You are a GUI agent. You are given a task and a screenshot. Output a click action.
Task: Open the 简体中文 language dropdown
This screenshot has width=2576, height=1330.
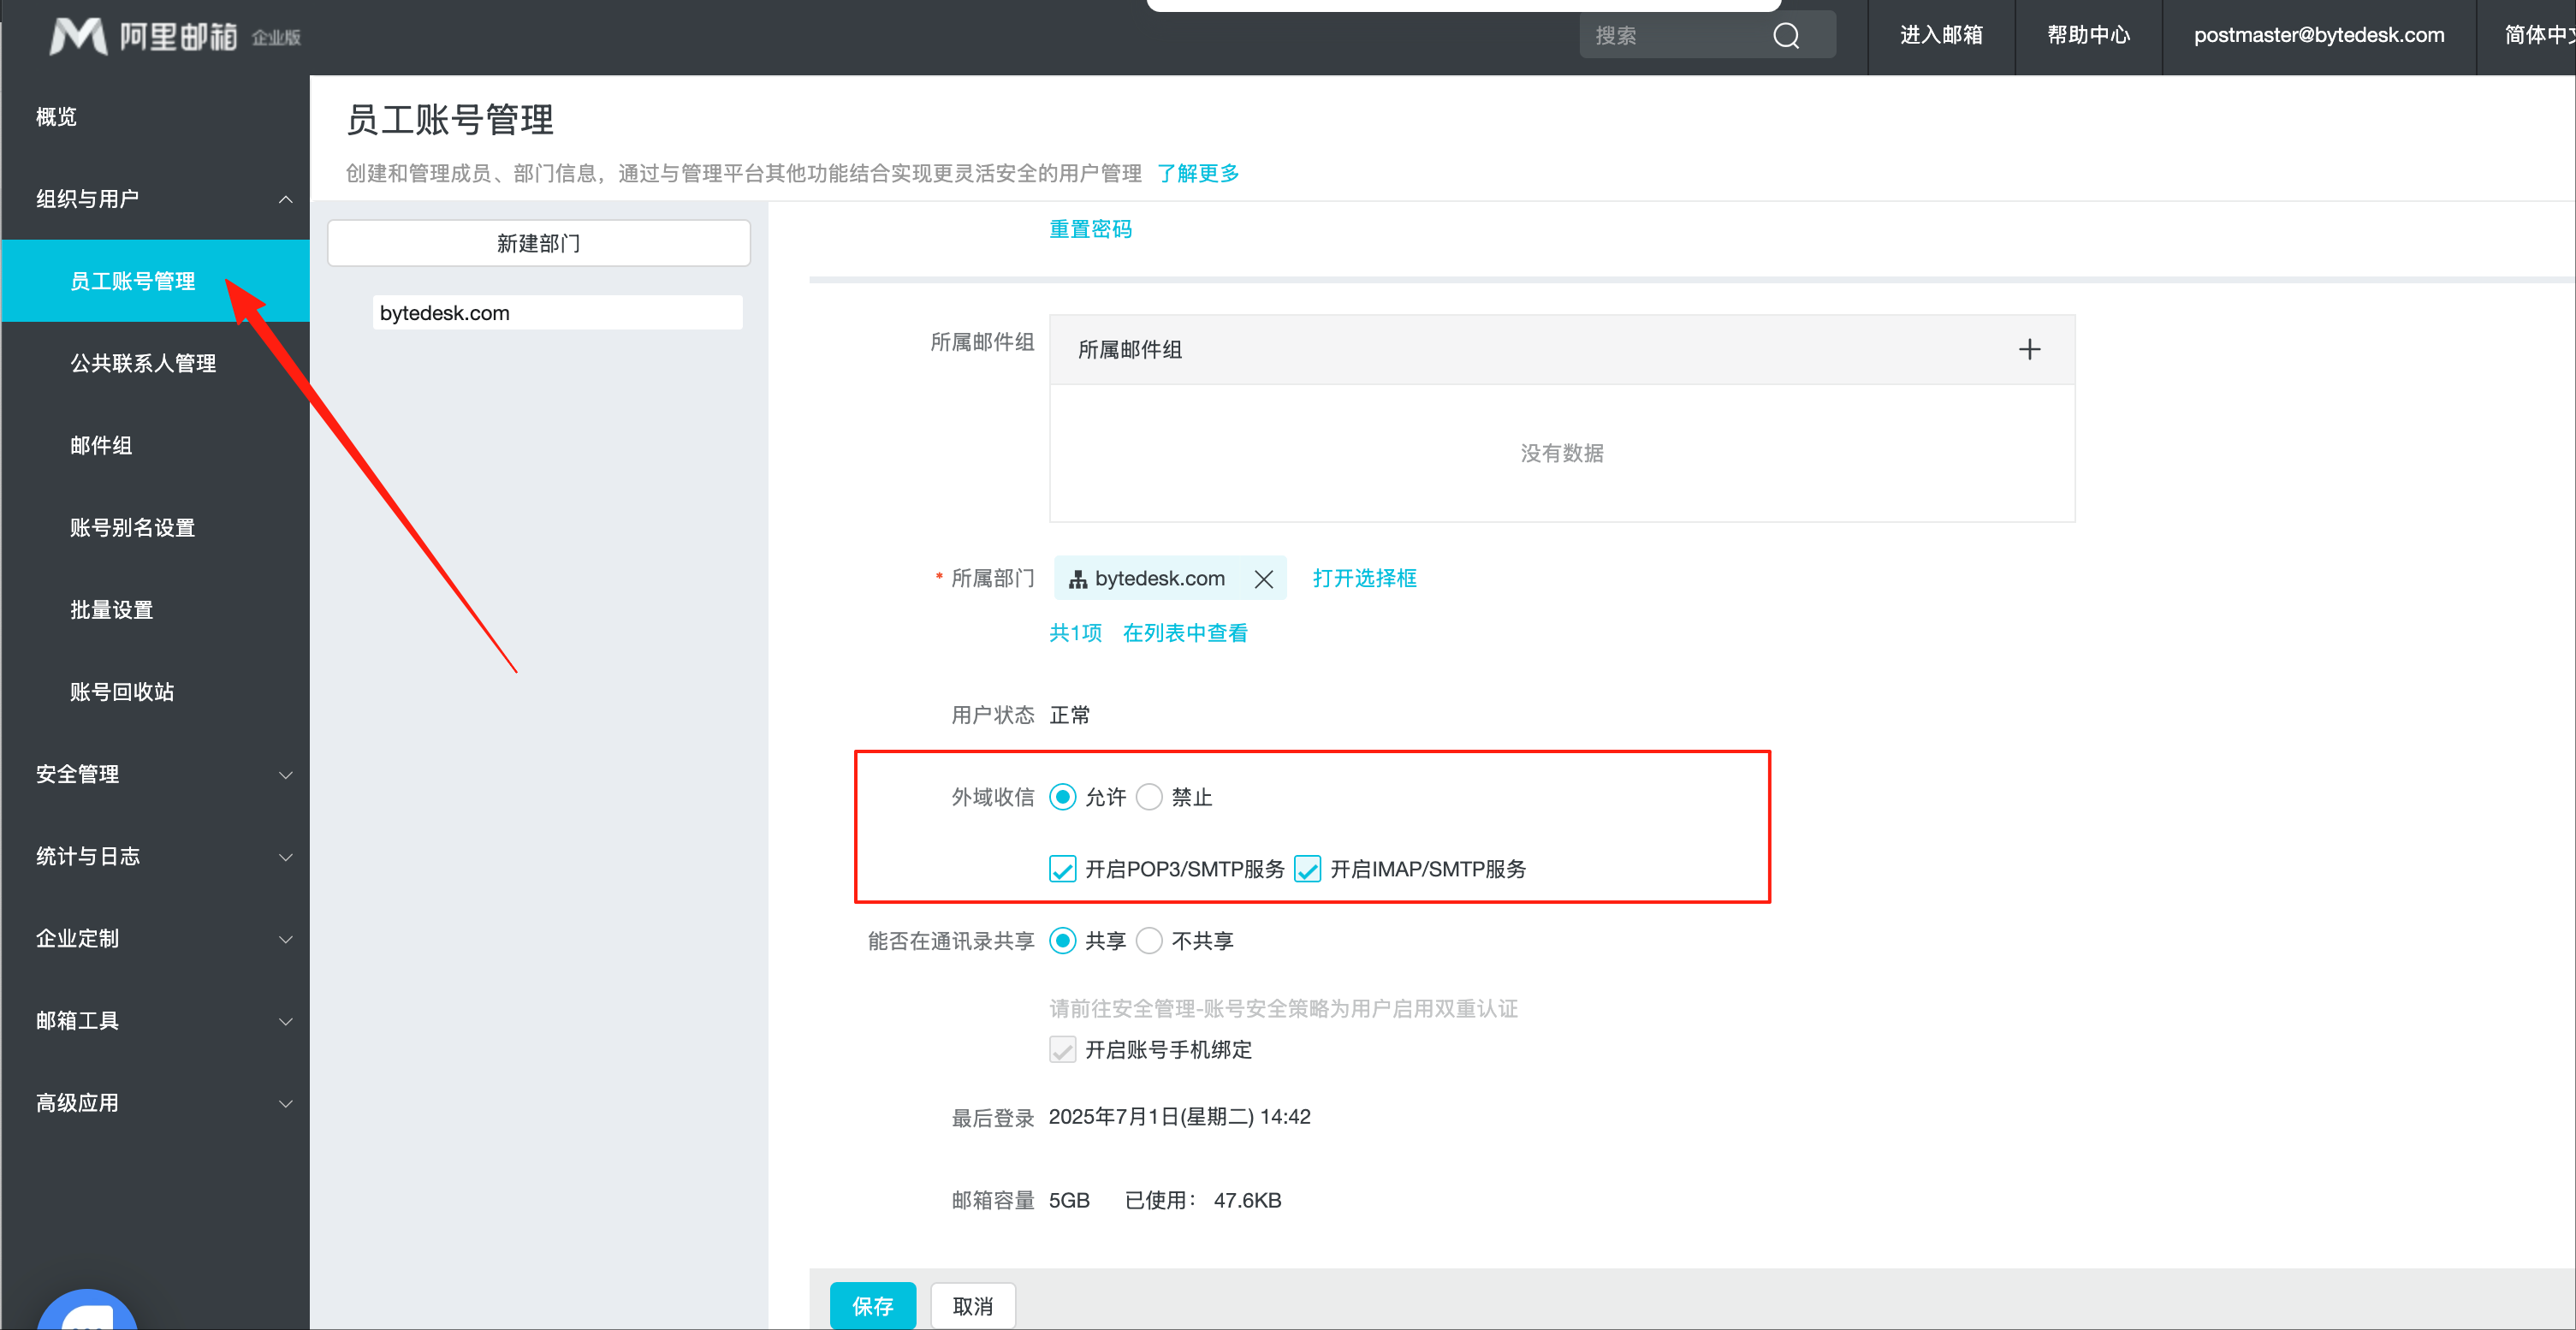[2538, 36]
